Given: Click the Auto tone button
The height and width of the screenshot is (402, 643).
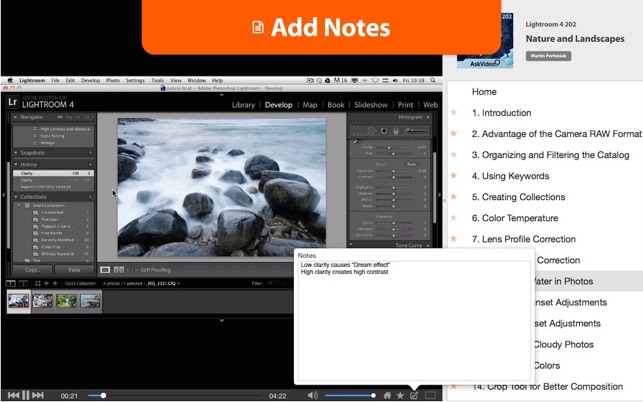Looking at the screenshot, I should tap(411, 164).
